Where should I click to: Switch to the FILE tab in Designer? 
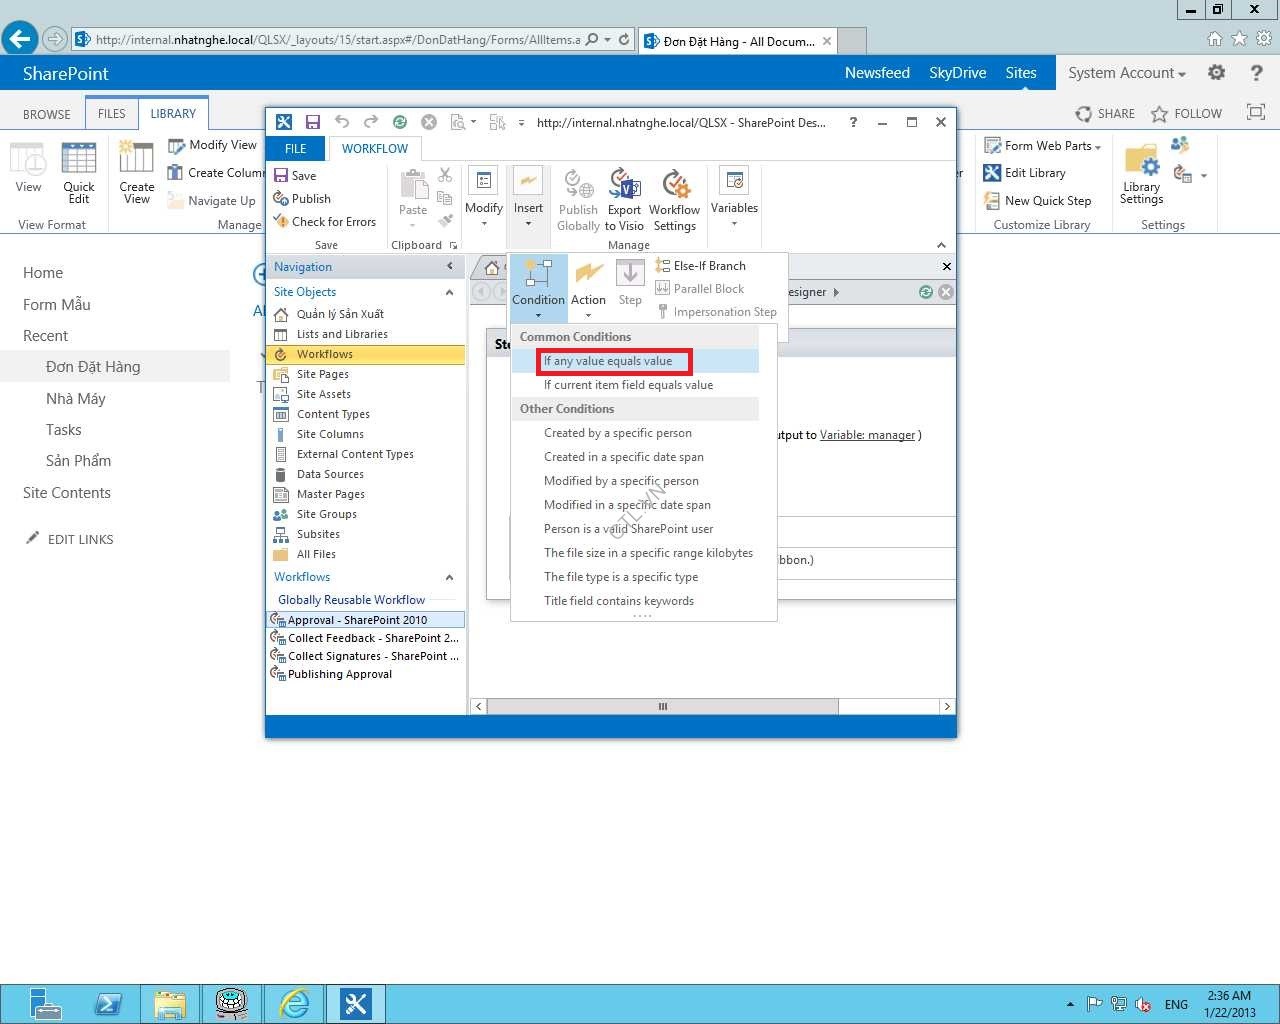pos(296,149)
